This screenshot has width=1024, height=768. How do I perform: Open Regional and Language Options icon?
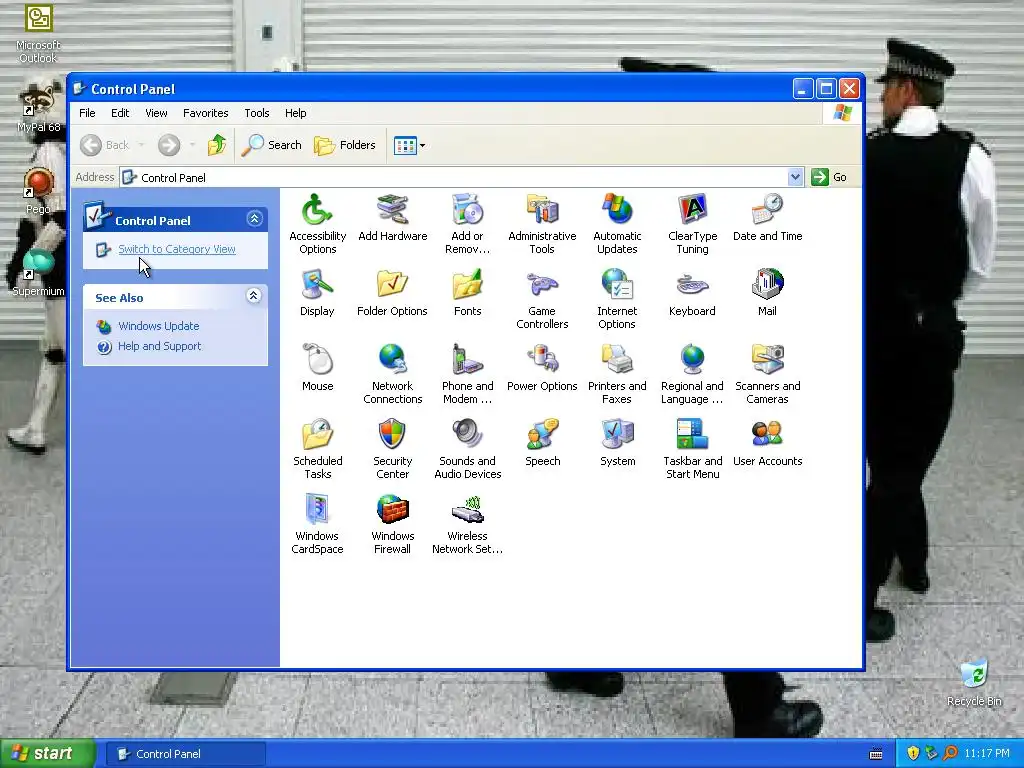point(692,374)
